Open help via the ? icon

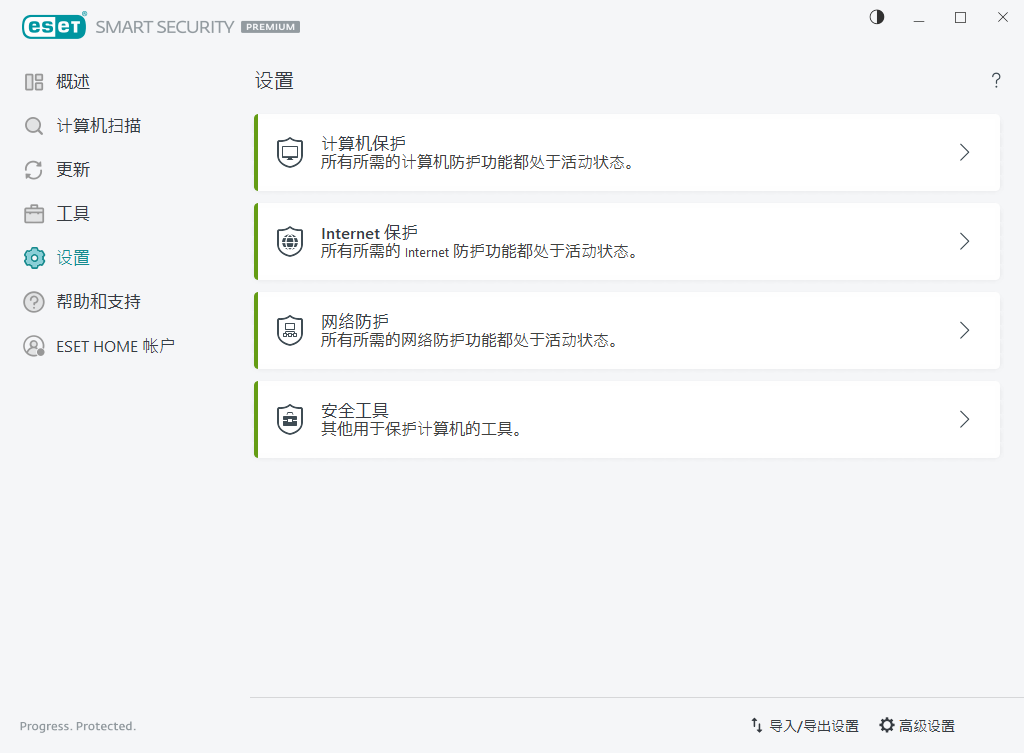pyautogui.click(x=996, y=81)
